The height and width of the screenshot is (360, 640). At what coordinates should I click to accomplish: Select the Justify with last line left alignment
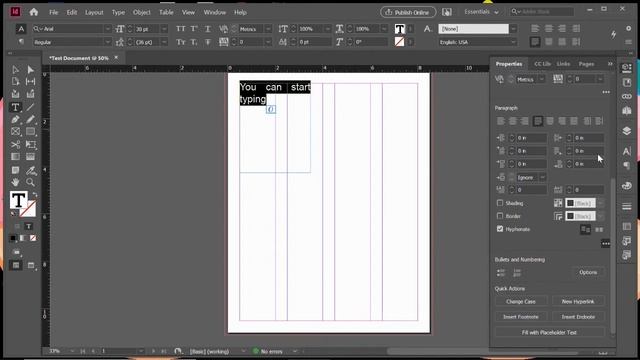click(538, 121)
